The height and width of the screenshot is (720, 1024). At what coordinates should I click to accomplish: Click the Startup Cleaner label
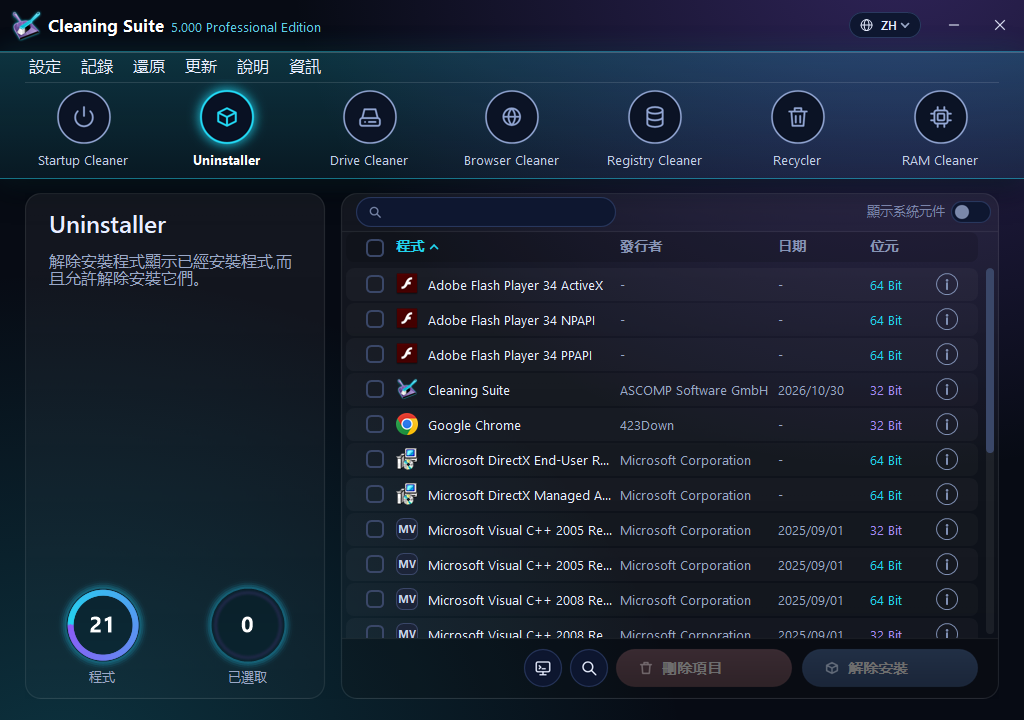tap(83, 161)
